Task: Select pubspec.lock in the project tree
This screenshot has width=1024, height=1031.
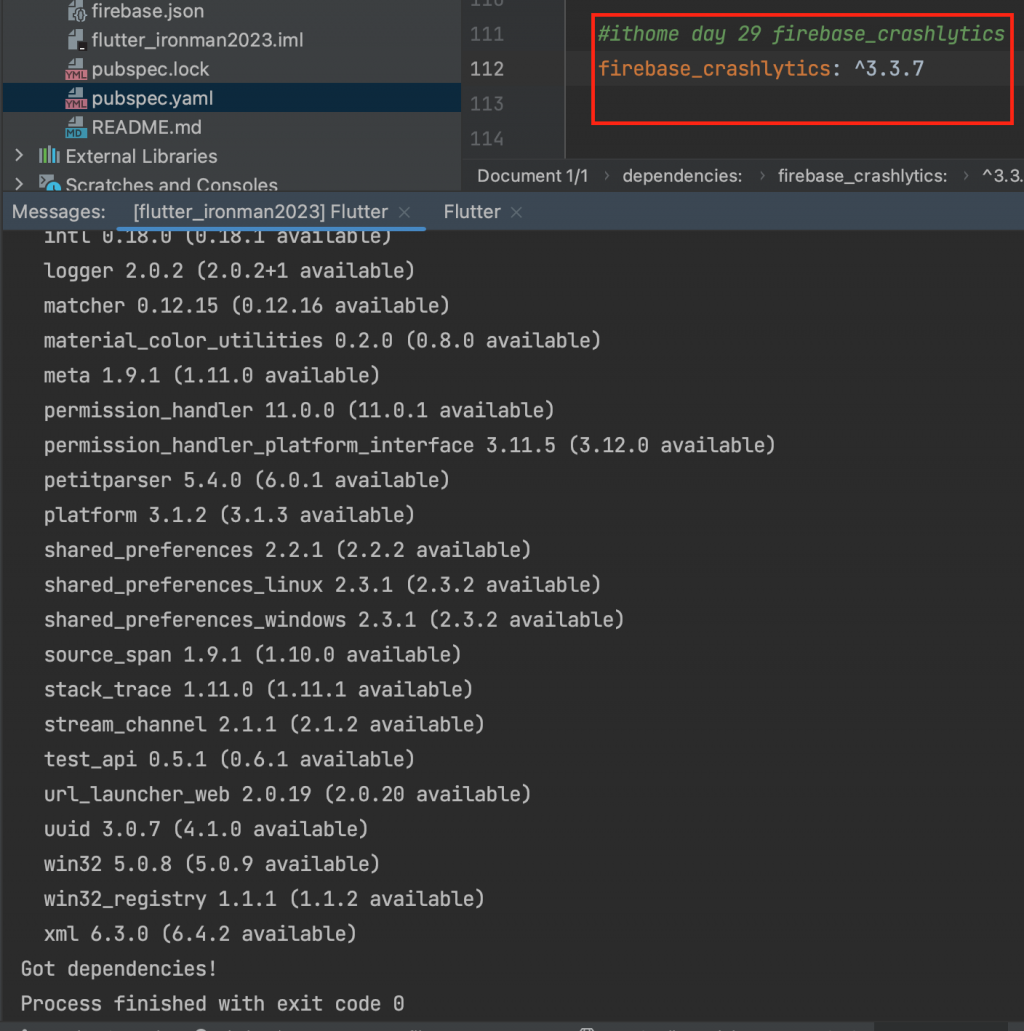Action: click(x=150, y=69)
